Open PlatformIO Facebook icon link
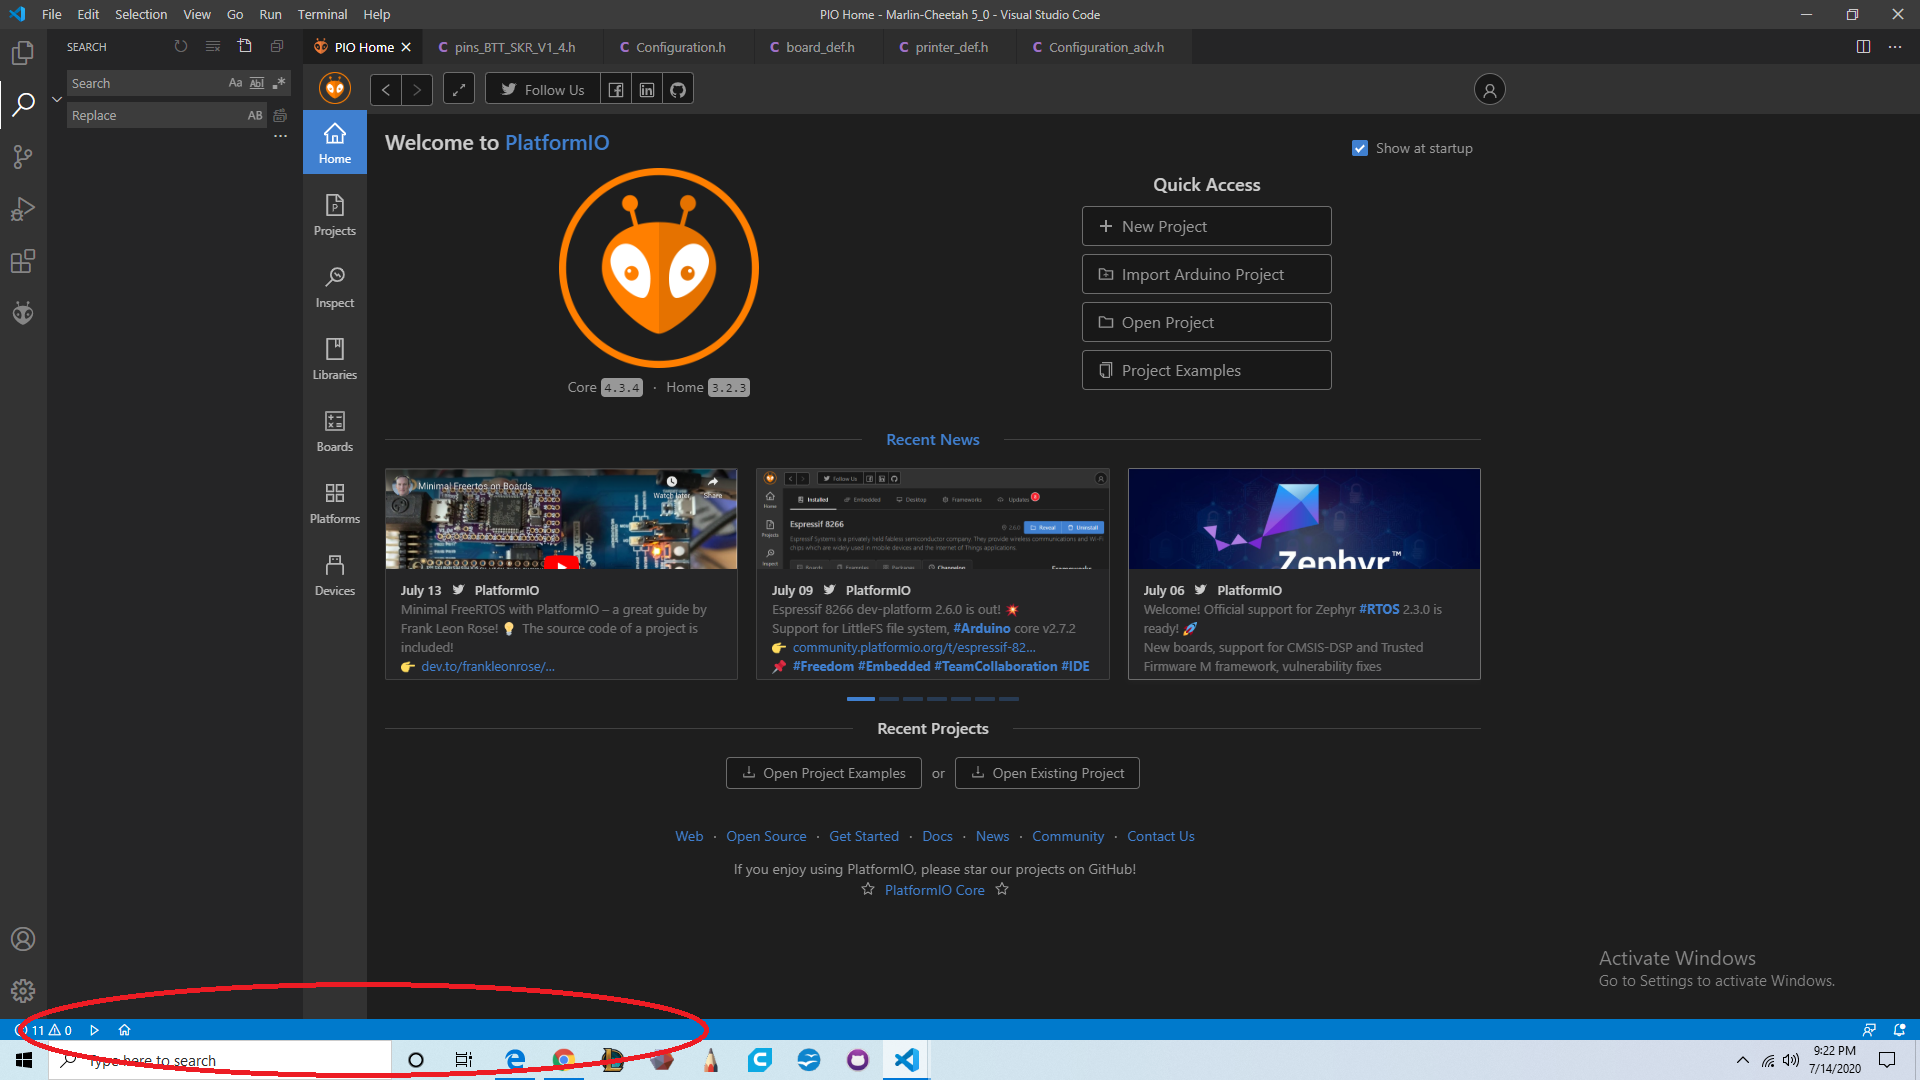1920x1080 pixels. click(x=616, y=90)
